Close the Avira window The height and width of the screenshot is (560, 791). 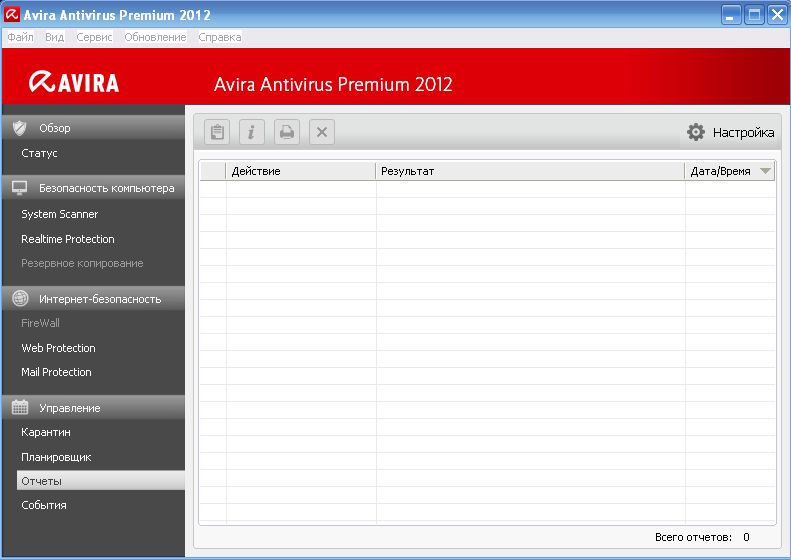(777, 15)
